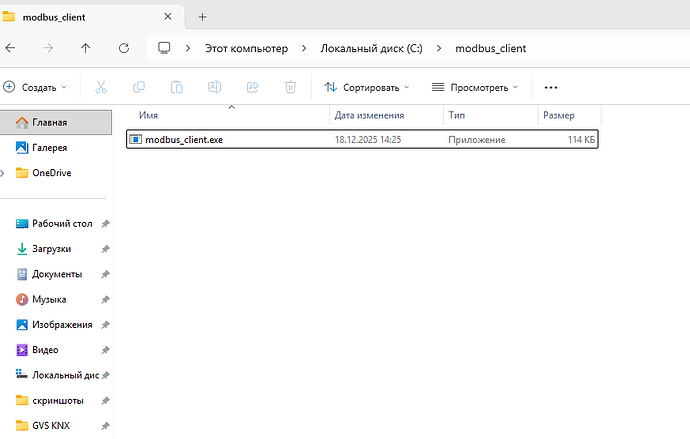Screen dimensions: 690x439
Task: Refresh the current folder view
Action: coord(124,48)
